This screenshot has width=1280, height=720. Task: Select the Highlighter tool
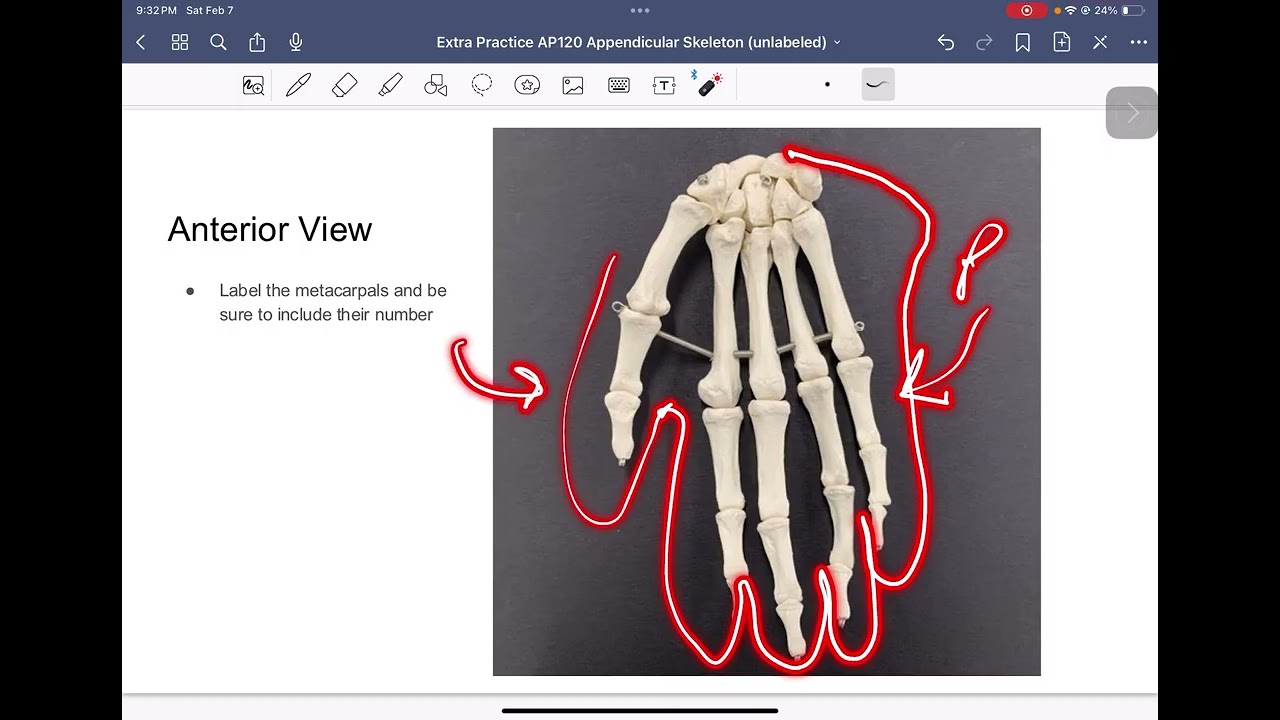(x=390, y=86)
